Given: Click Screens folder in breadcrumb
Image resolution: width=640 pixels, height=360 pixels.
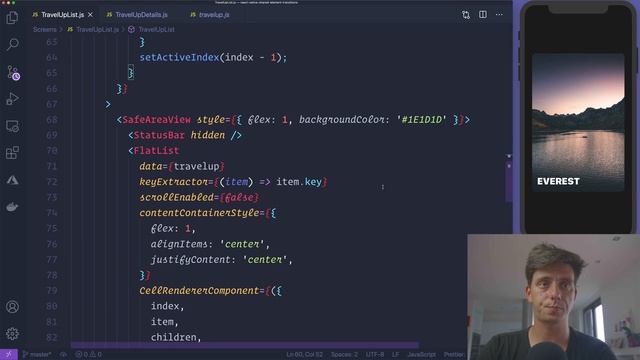Looking at the screenshot, I should (x=44, y=29).
